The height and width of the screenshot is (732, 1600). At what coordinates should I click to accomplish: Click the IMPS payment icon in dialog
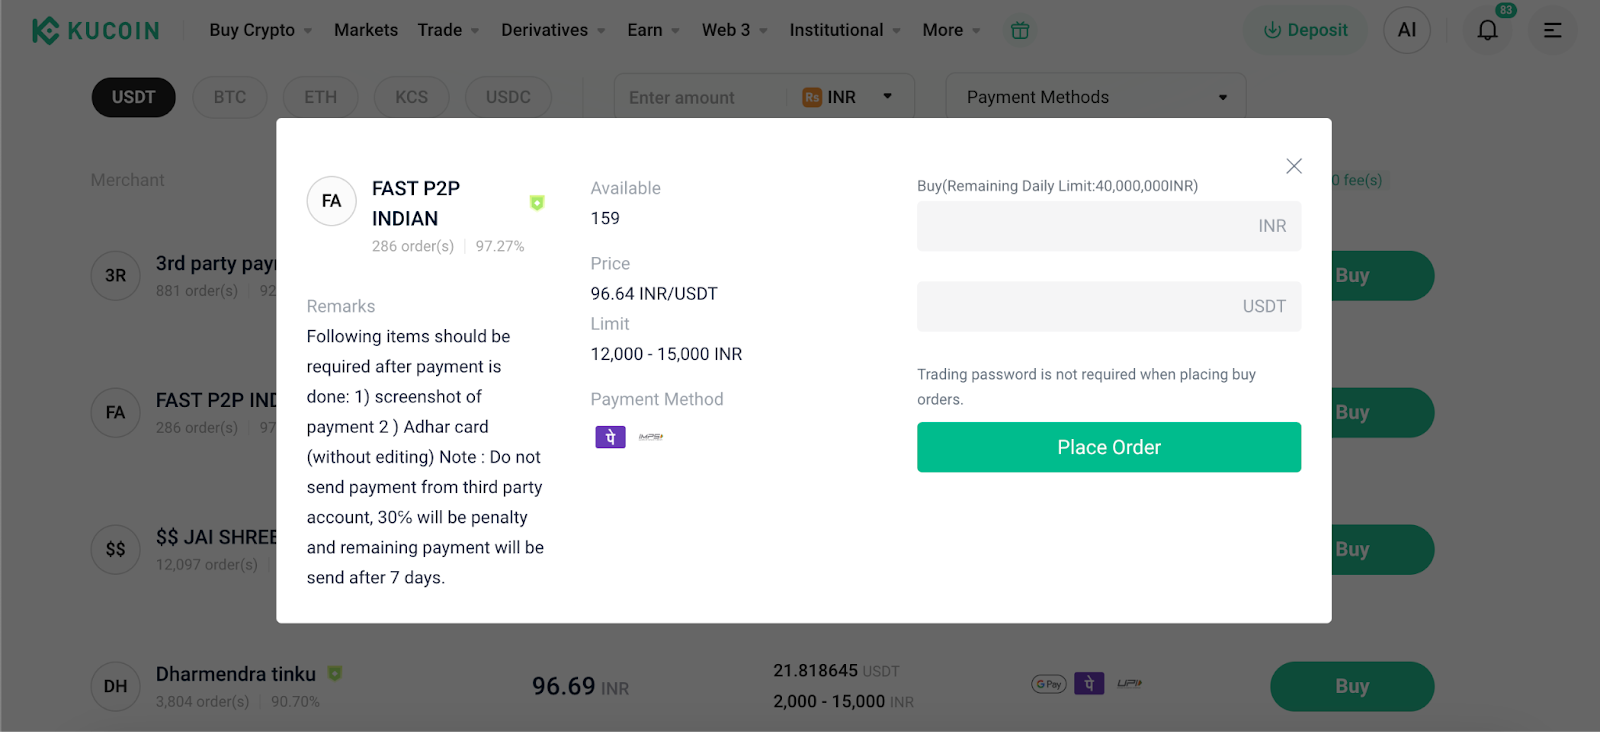tap(651, 437)
